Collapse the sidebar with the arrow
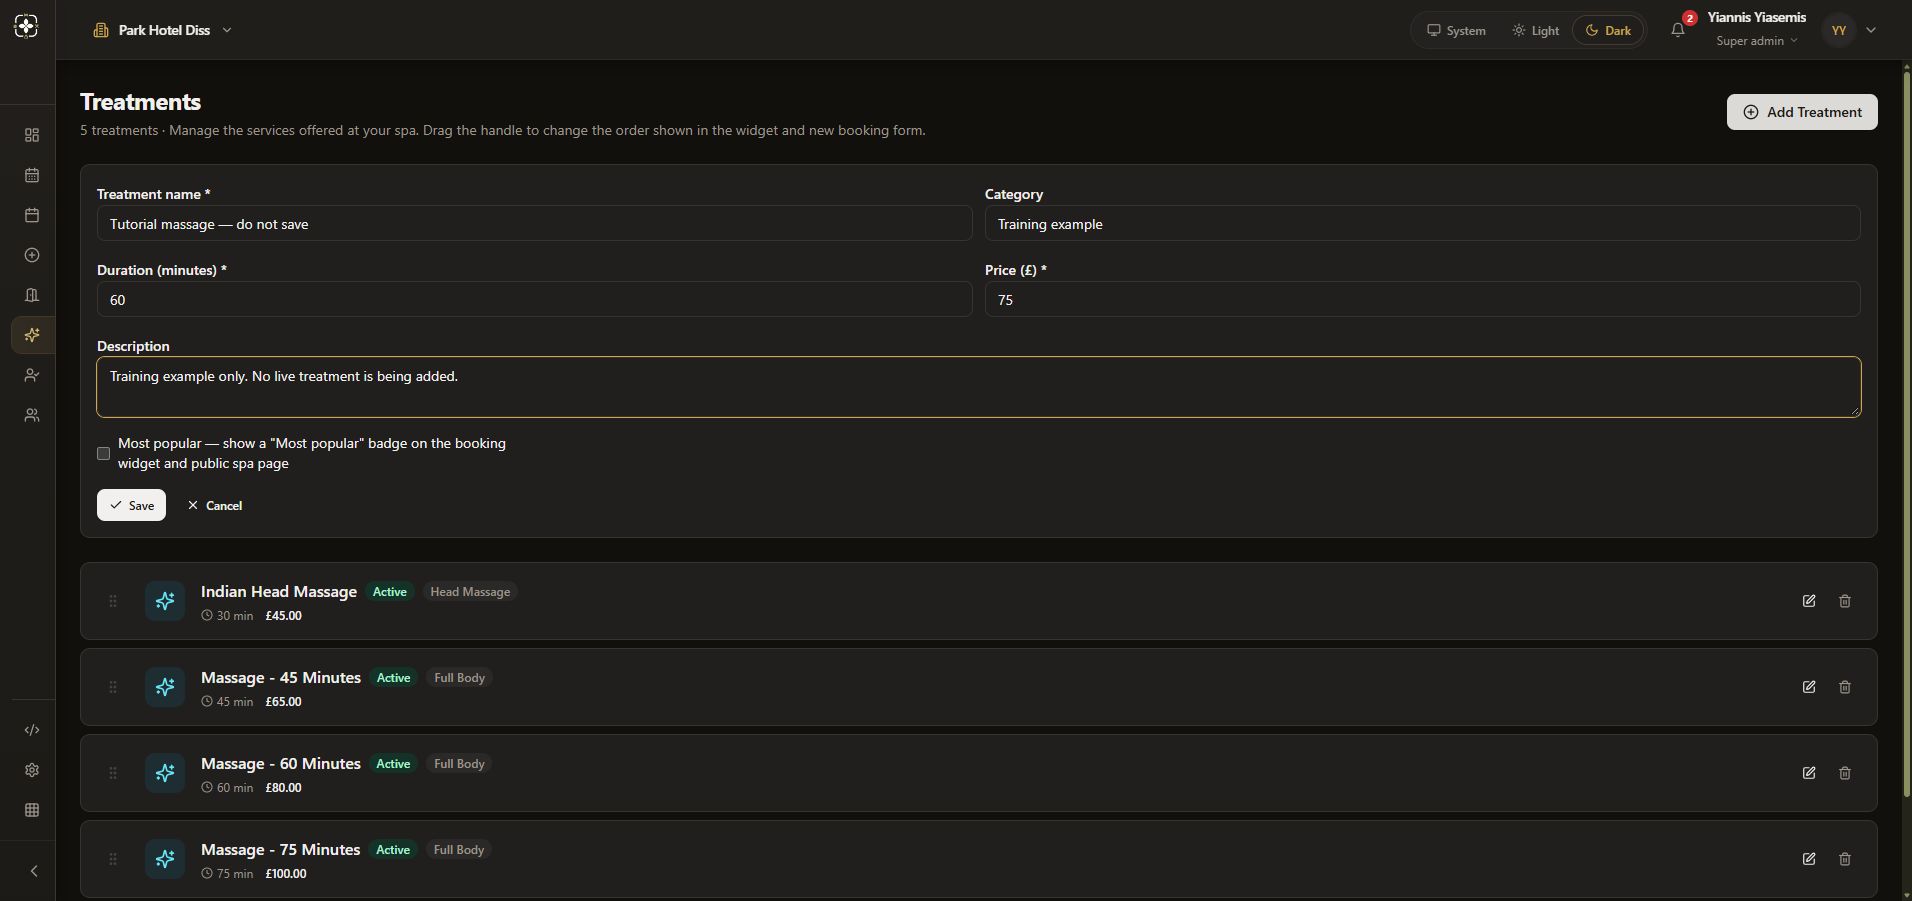The image size is (1912, 901). [x=33, y=871]
